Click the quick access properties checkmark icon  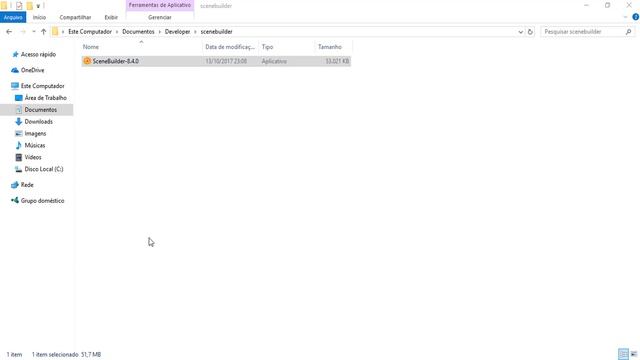[x=19, y=6]
